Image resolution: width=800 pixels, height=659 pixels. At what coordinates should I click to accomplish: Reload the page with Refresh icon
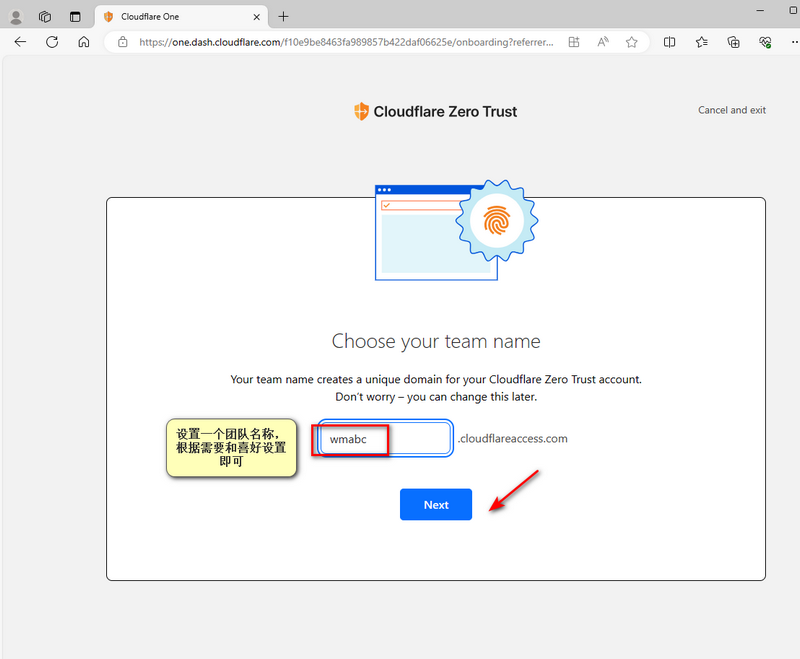[x=52, y=42]
